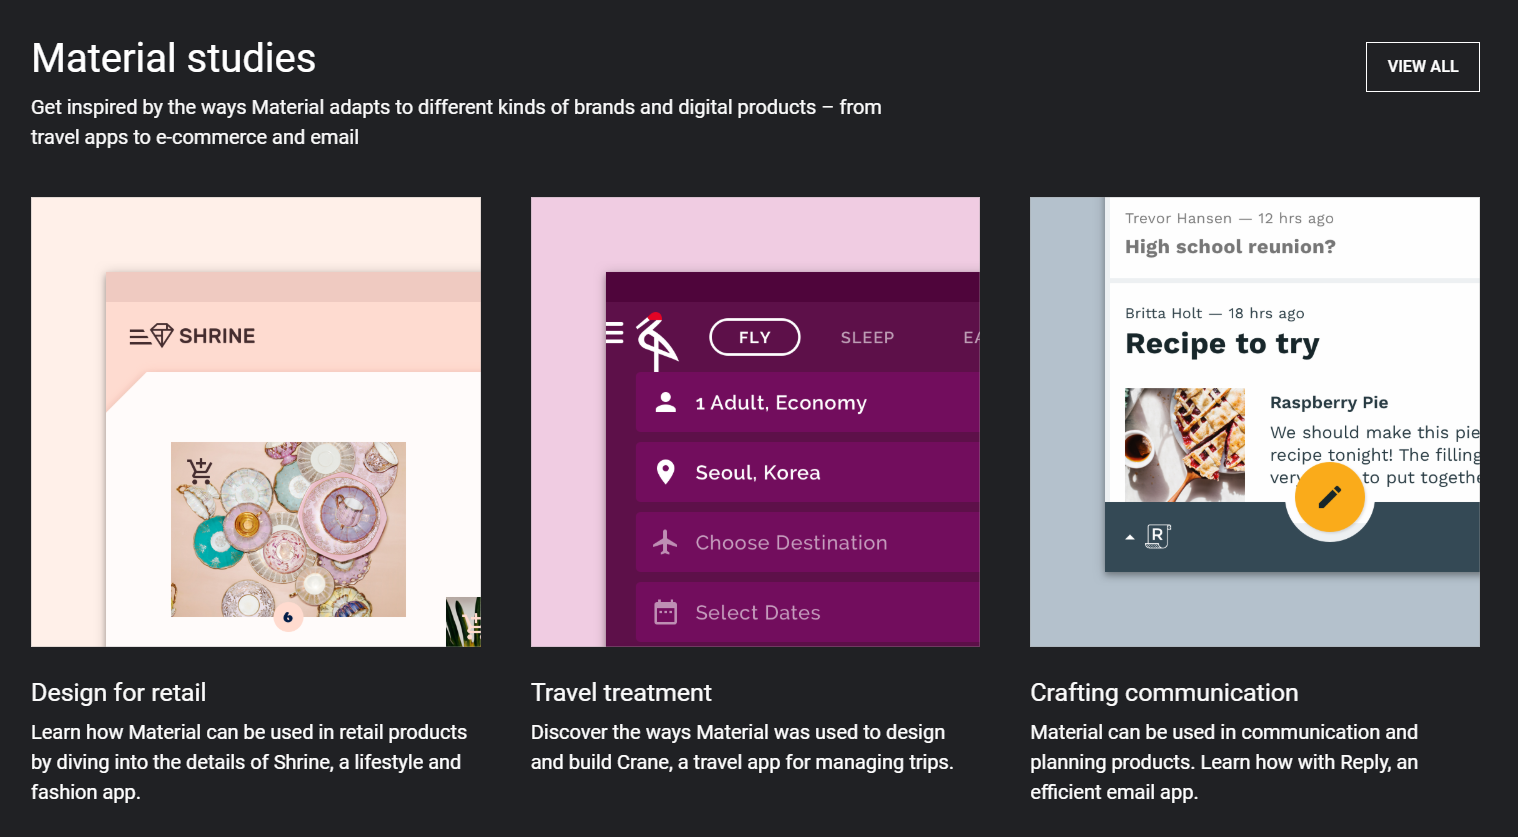
Task: Switch to the SLEEP tab in Crane
Action: pyautogui.click(x=867, y=337)
